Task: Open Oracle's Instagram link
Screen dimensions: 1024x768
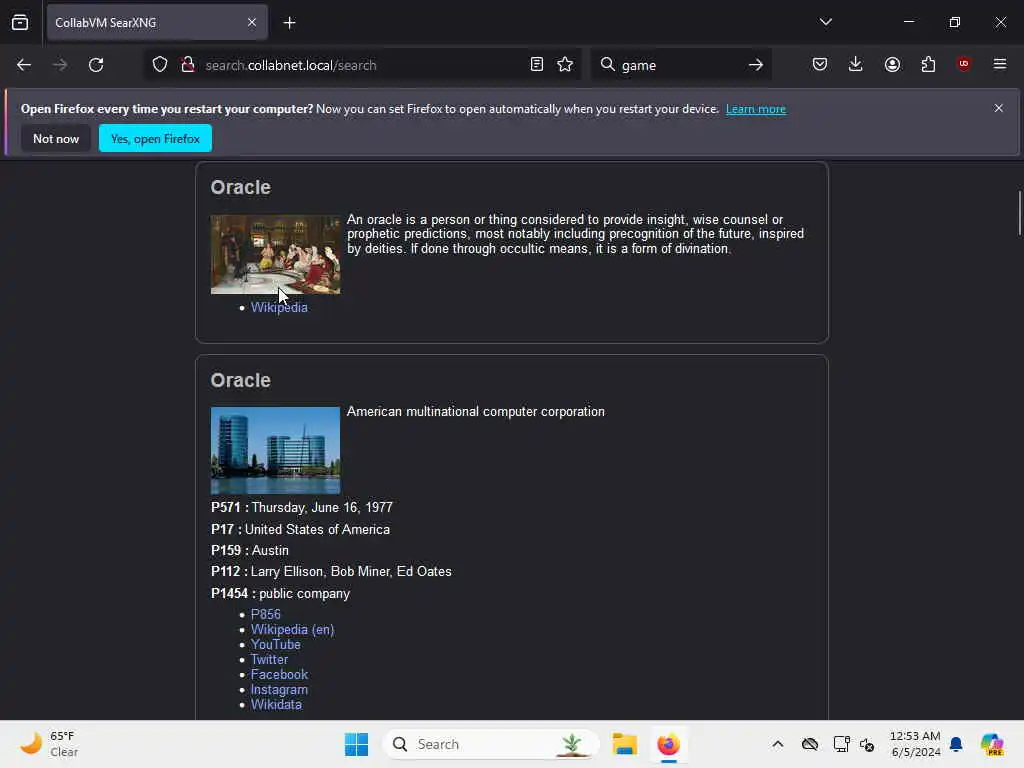Action: click(280, 690)
